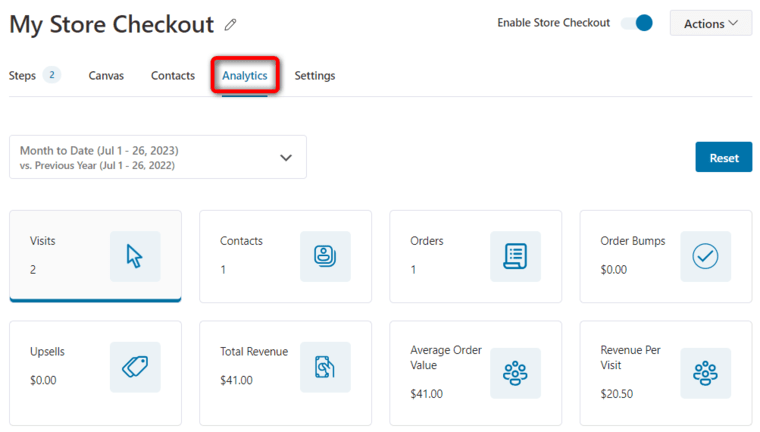The width and height of the screenshot is (760, 432).
Task: Click the My Store Checkout title
Action: (111, 24)
